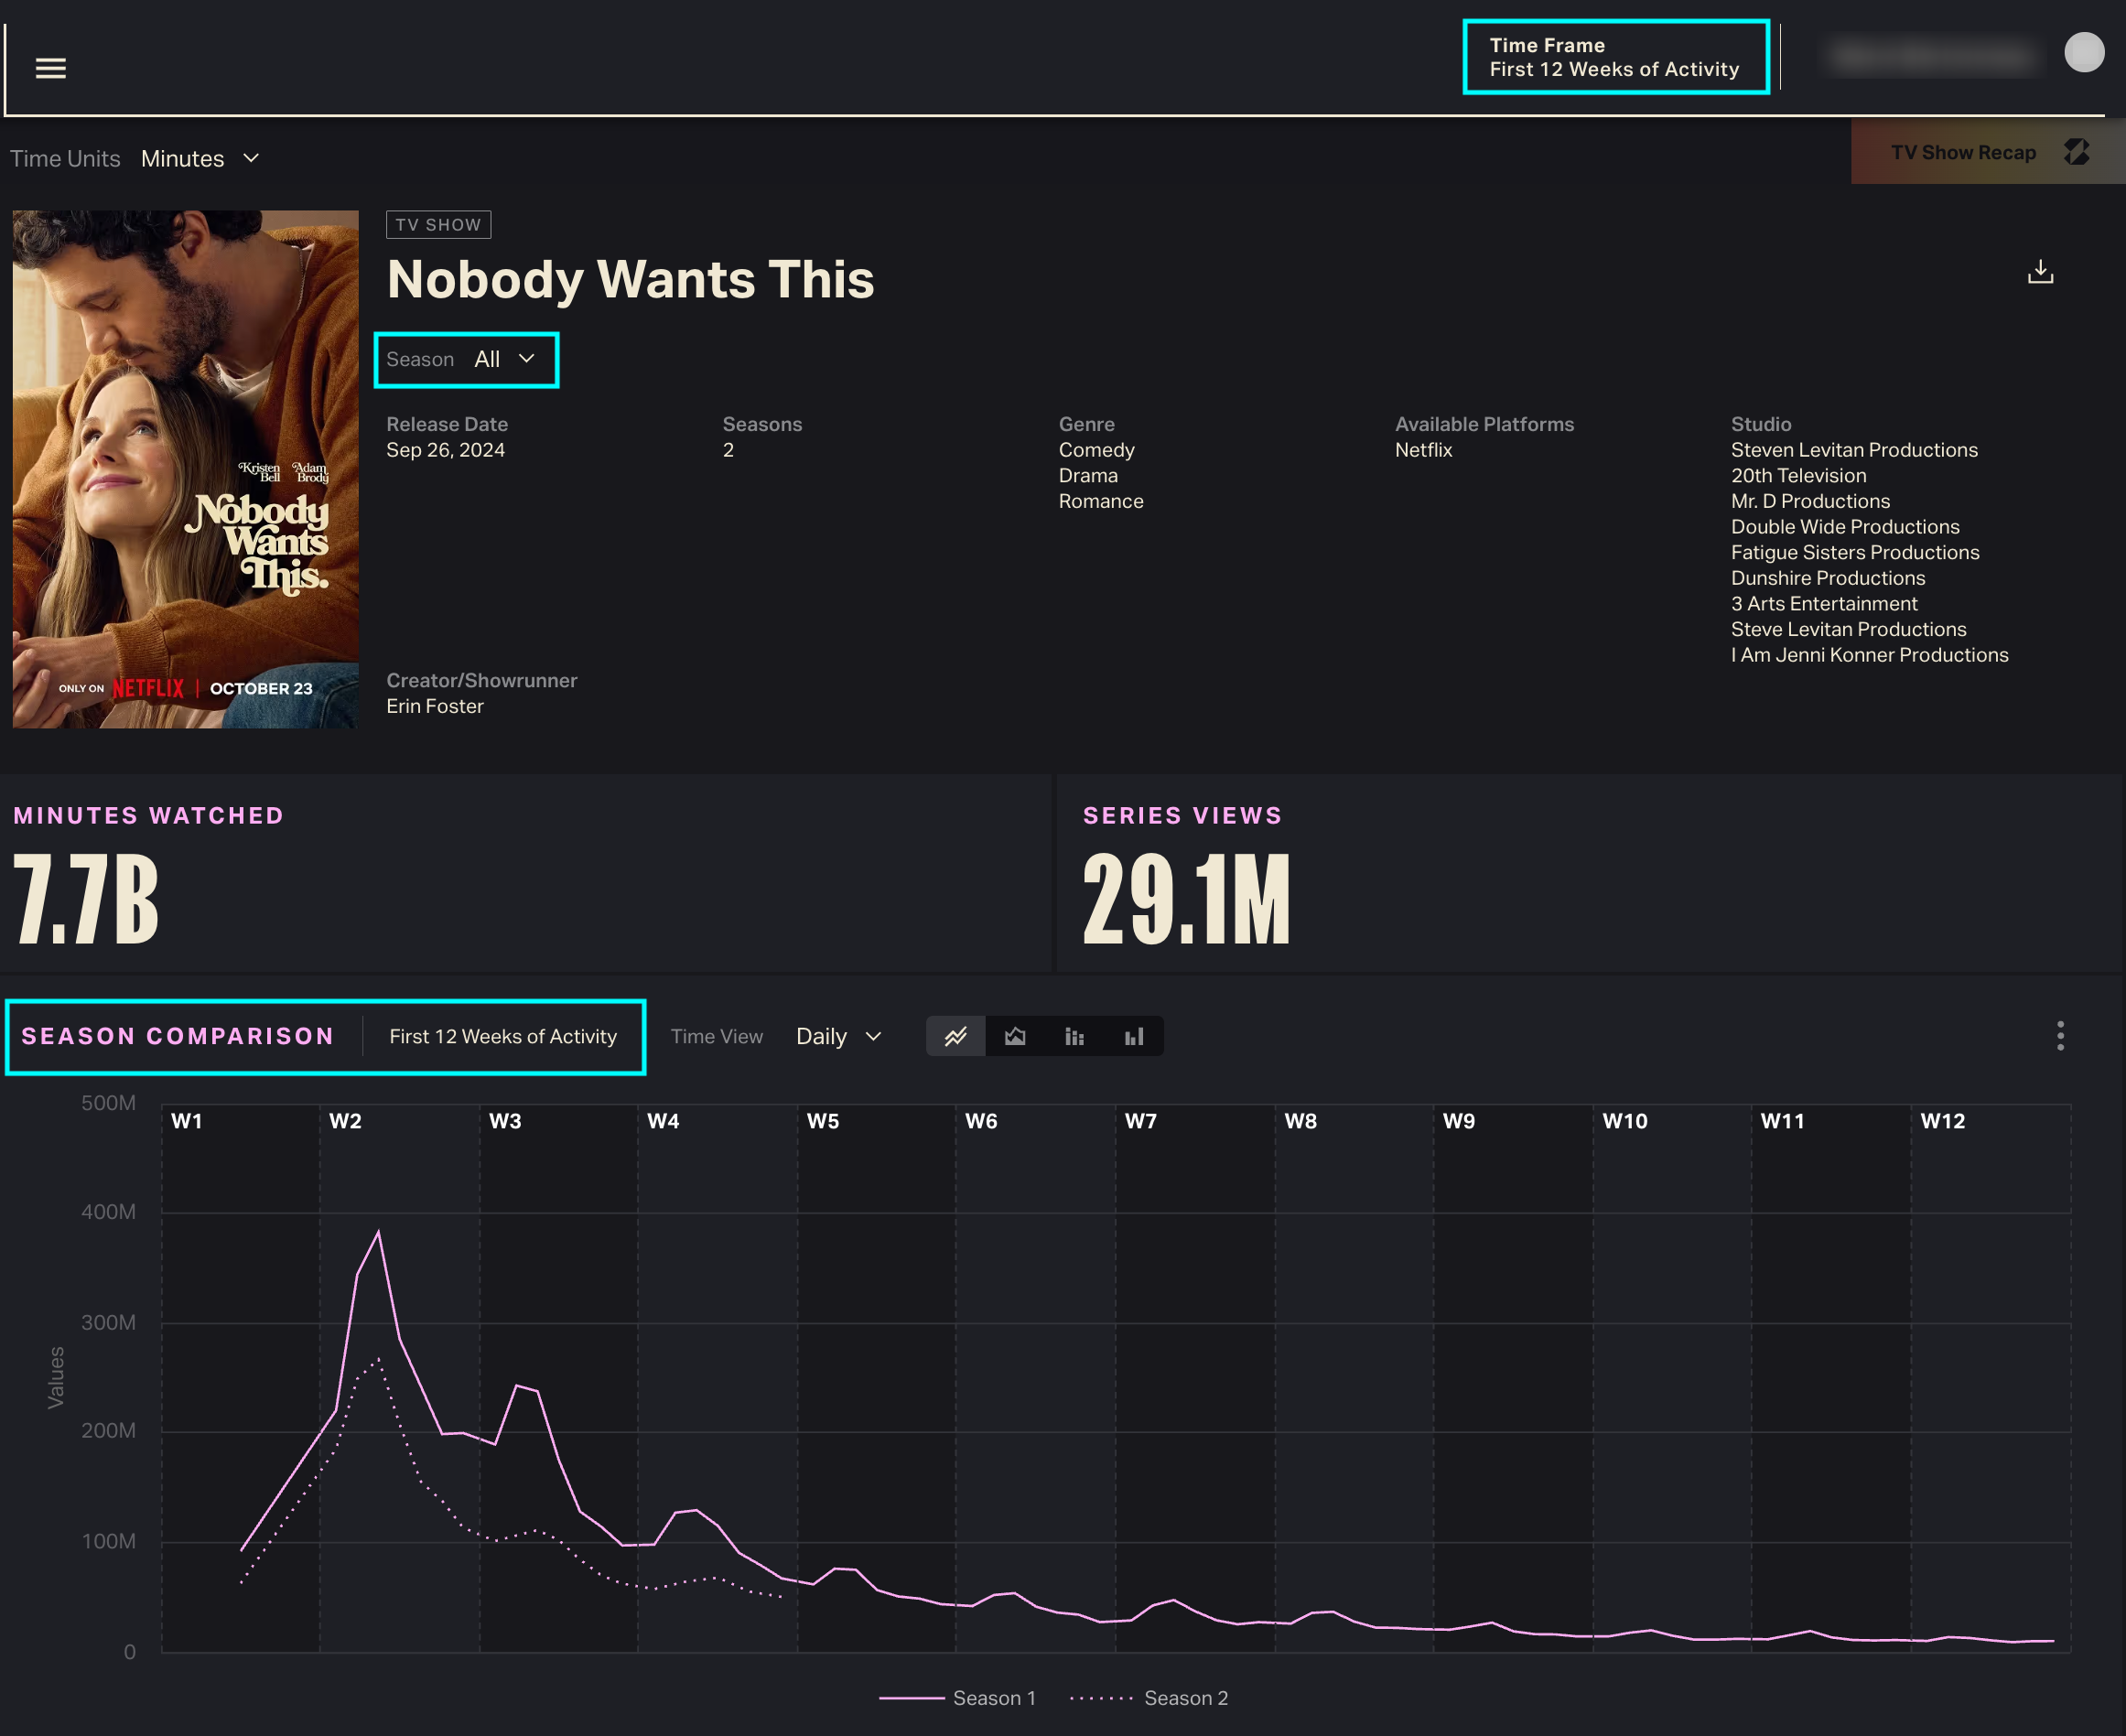
Task: Click the user profile avatar
Action: pos(2084,53)
